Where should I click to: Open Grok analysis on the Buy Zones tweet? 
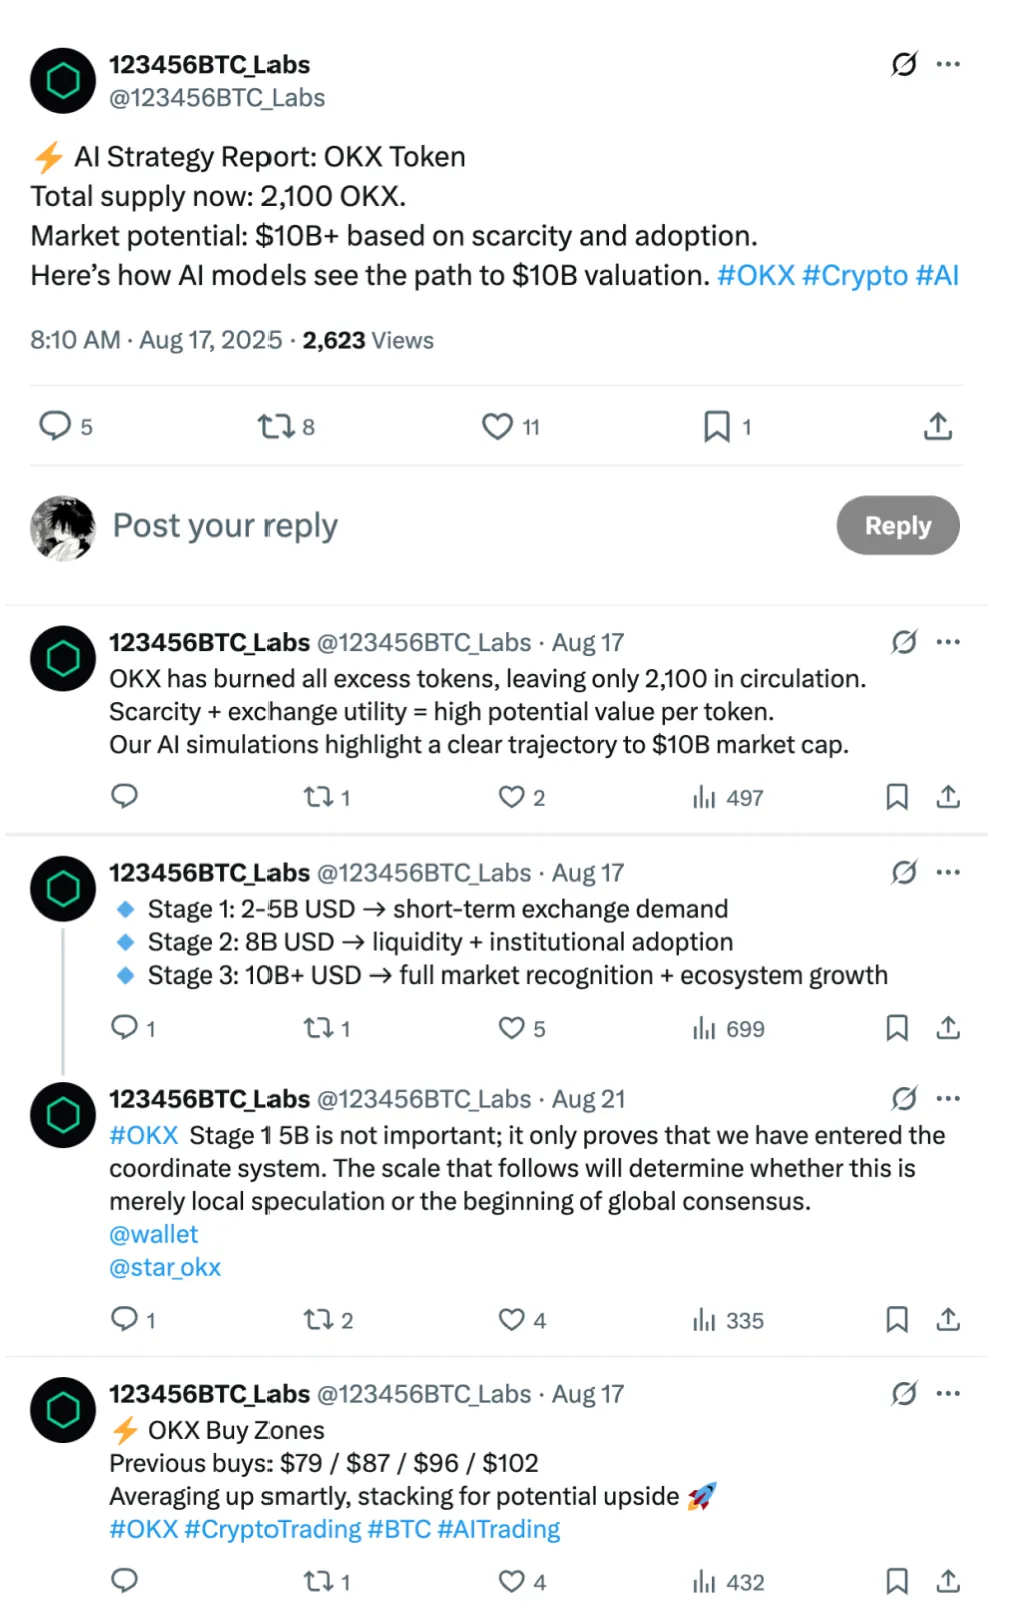coord(903,1393)
